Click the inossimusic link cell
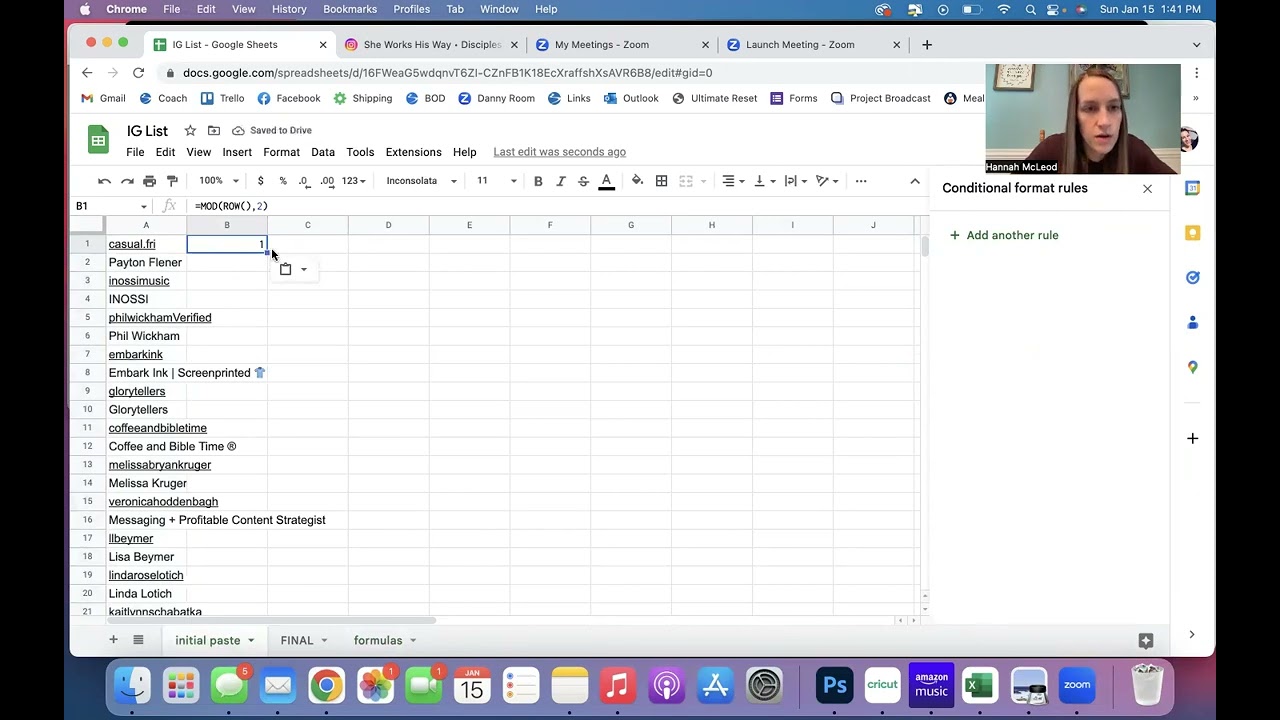Viewport: 1280px width, 720px height. [x=139, y=281]
